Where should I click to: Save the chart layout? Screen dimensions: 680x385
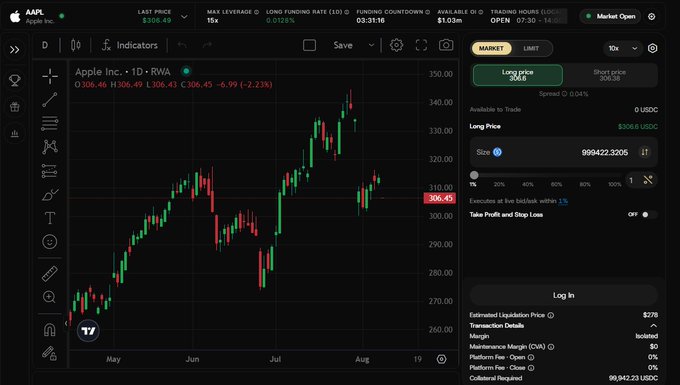tap(343, 45)
